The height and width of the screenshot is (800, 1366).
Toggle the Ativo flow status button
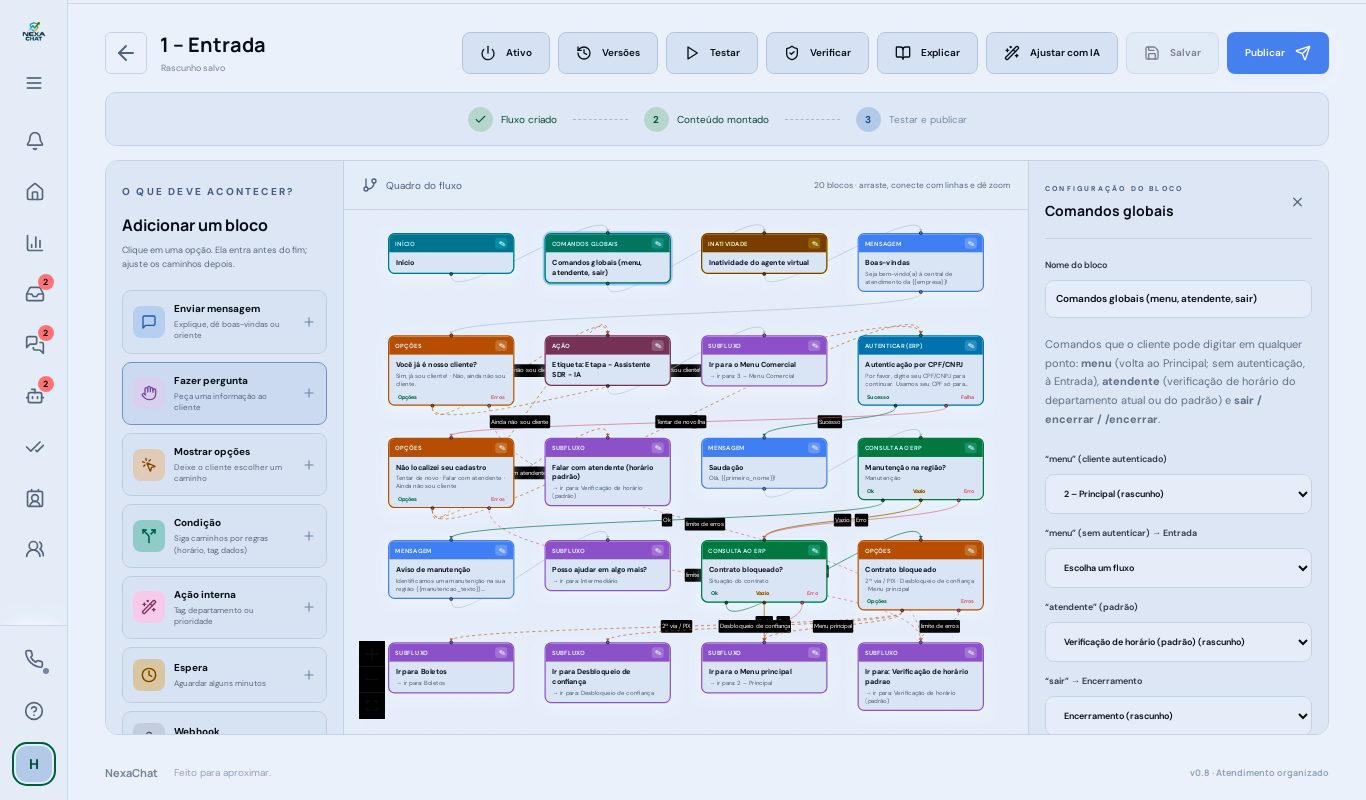pyautogui.click(x=506, y=53)
